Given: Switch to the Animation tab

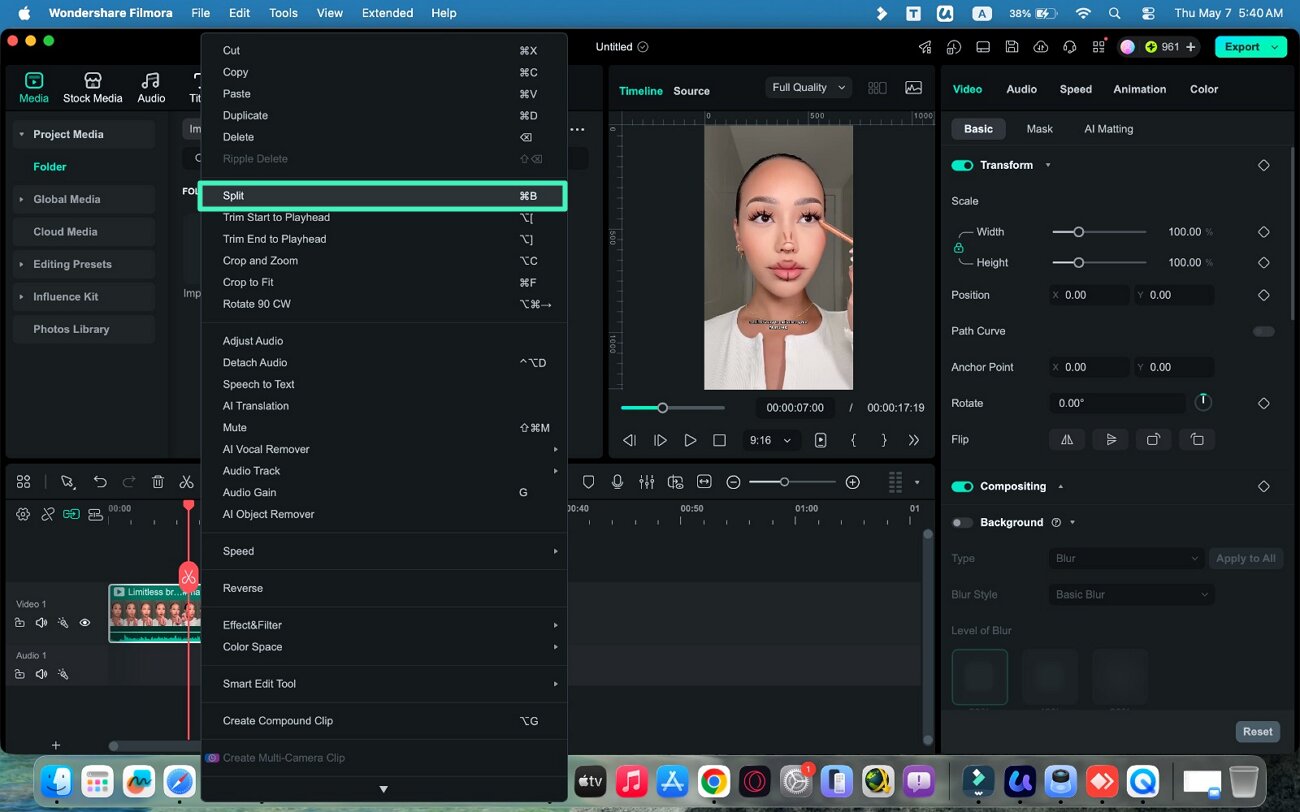Looking at the screenshot, I should click(1139, 89).
